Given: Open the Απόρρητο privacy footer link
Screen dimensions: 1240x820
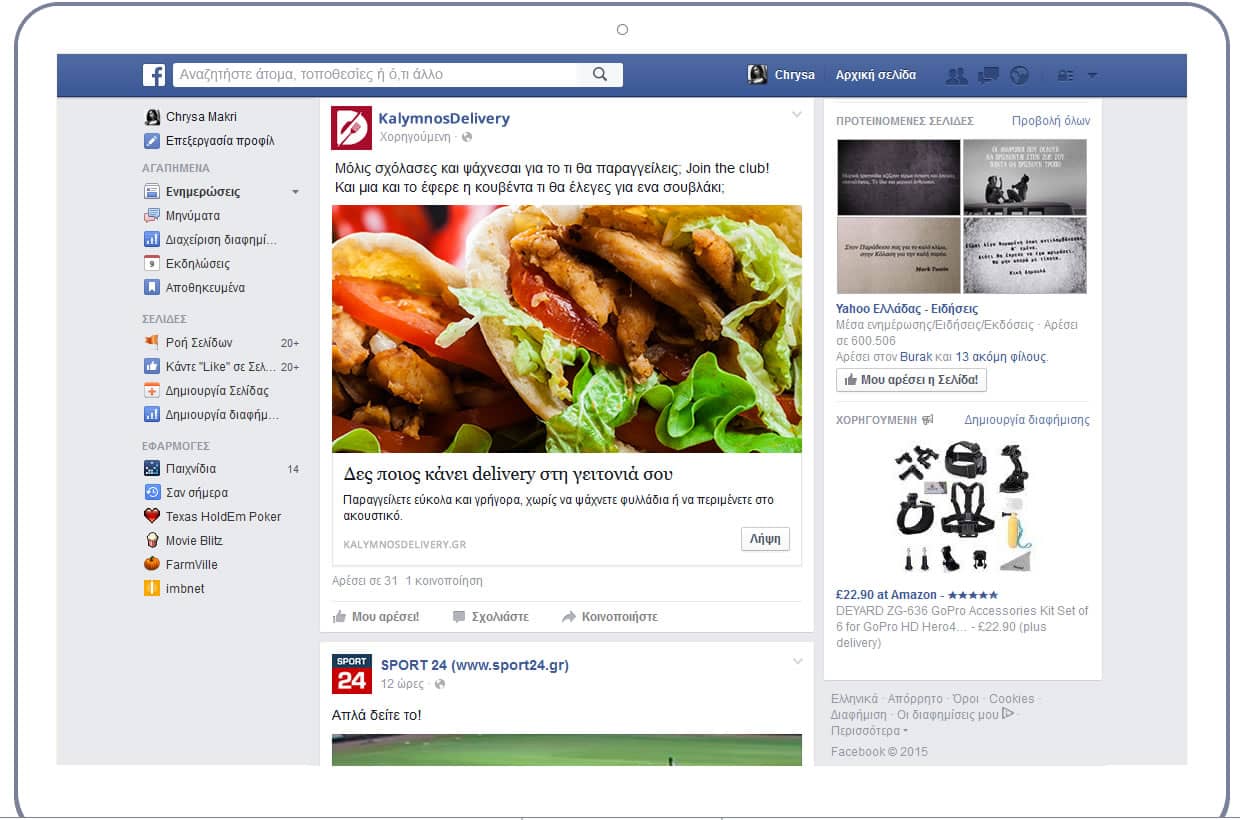Looking at the screenshot, I should [x=914, y=699].
